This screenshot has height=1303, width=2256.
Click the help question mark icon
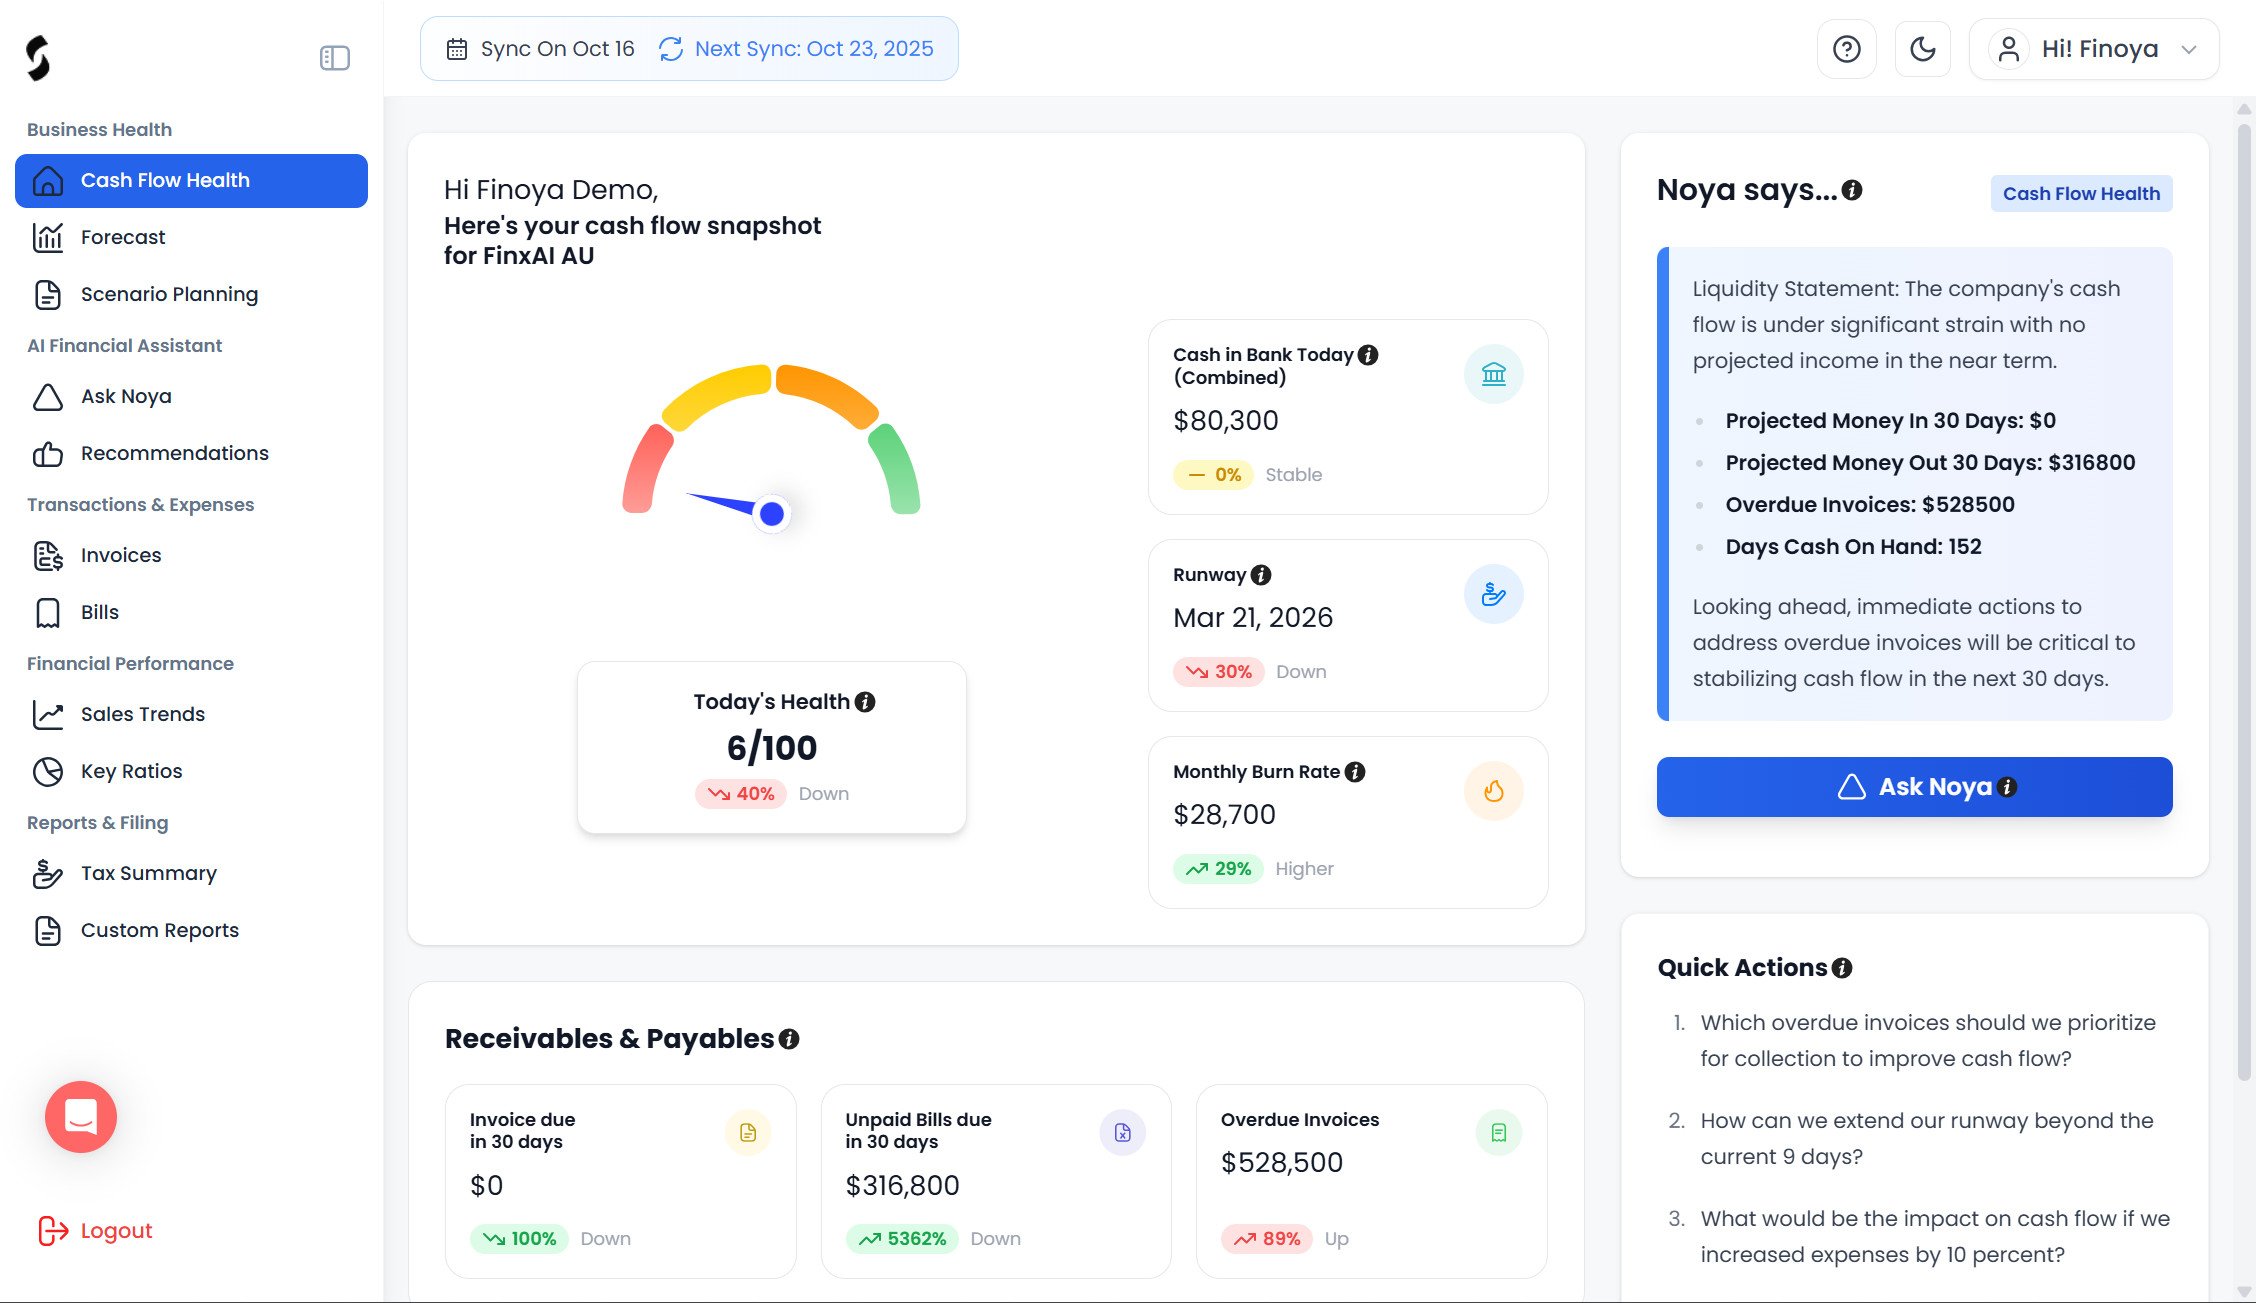click(1846, 49)
